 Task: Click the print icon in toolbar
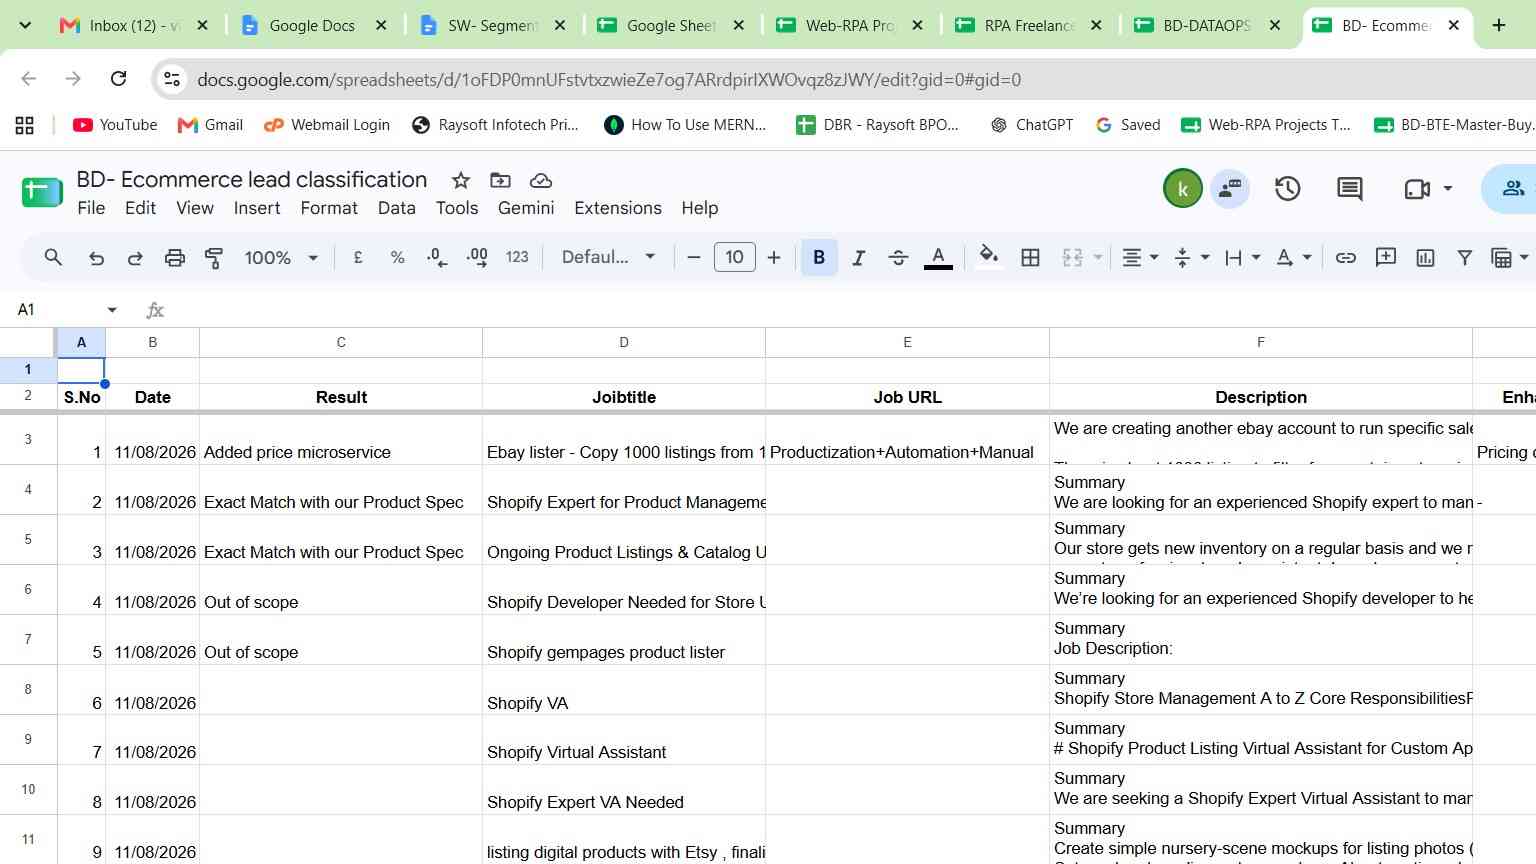pos(175,258)
